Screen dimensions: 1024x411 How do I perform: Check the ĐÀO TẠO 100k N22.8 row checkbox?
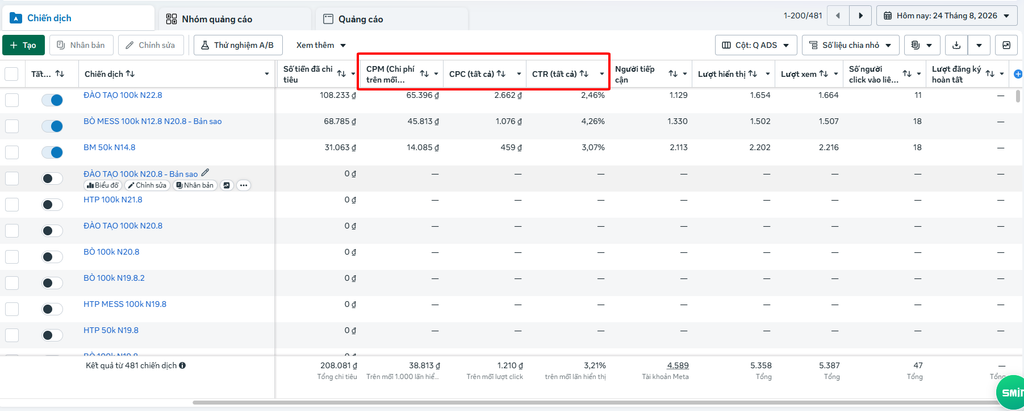pos(12,100)
